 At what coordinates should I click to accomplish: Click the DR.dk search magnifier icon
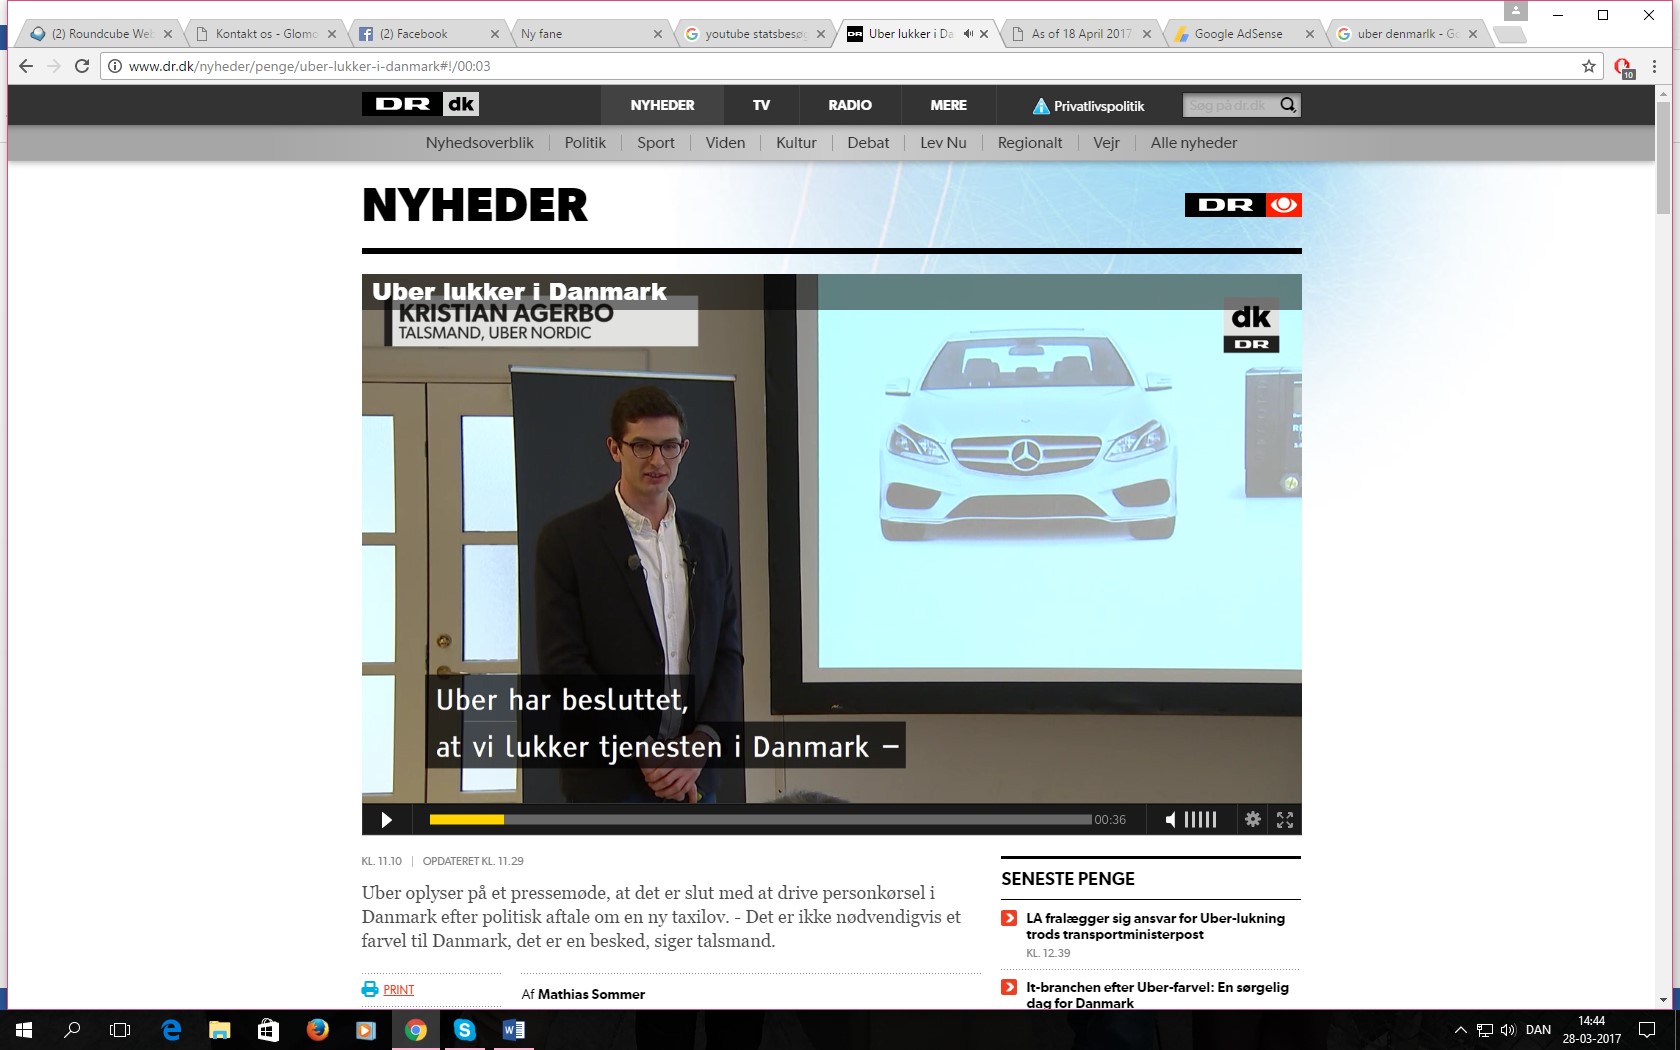click(1288, 105)
